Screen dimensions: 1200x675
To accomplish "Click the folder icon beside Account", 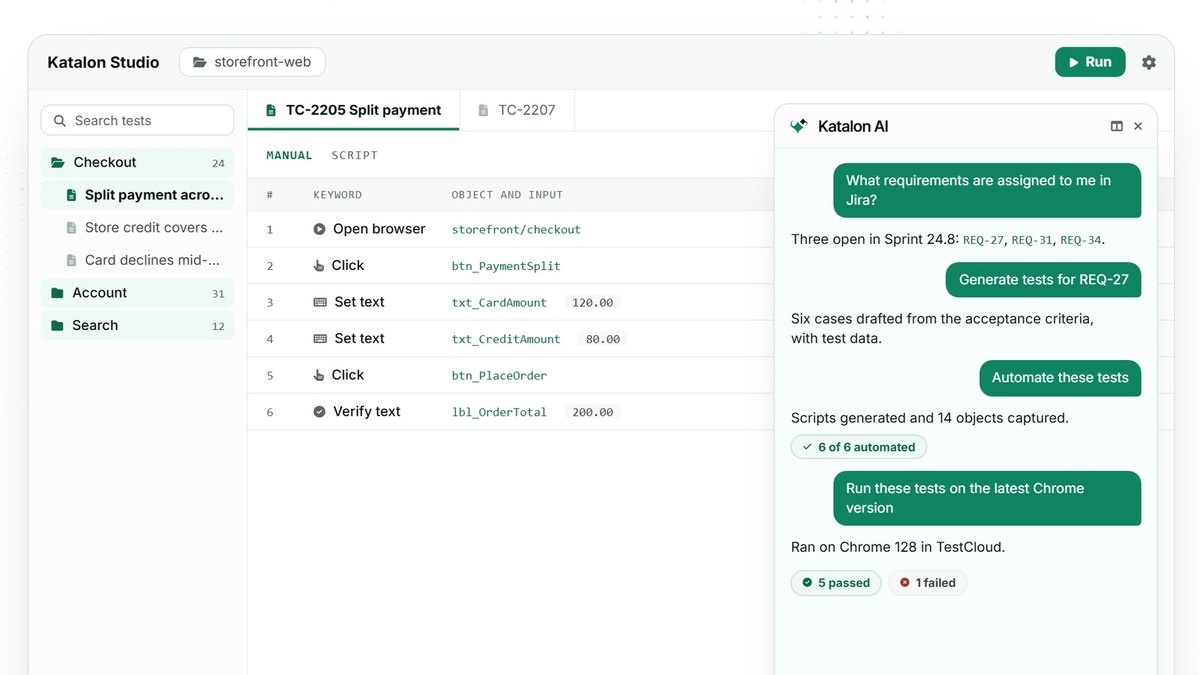I will tap(57, 293).
